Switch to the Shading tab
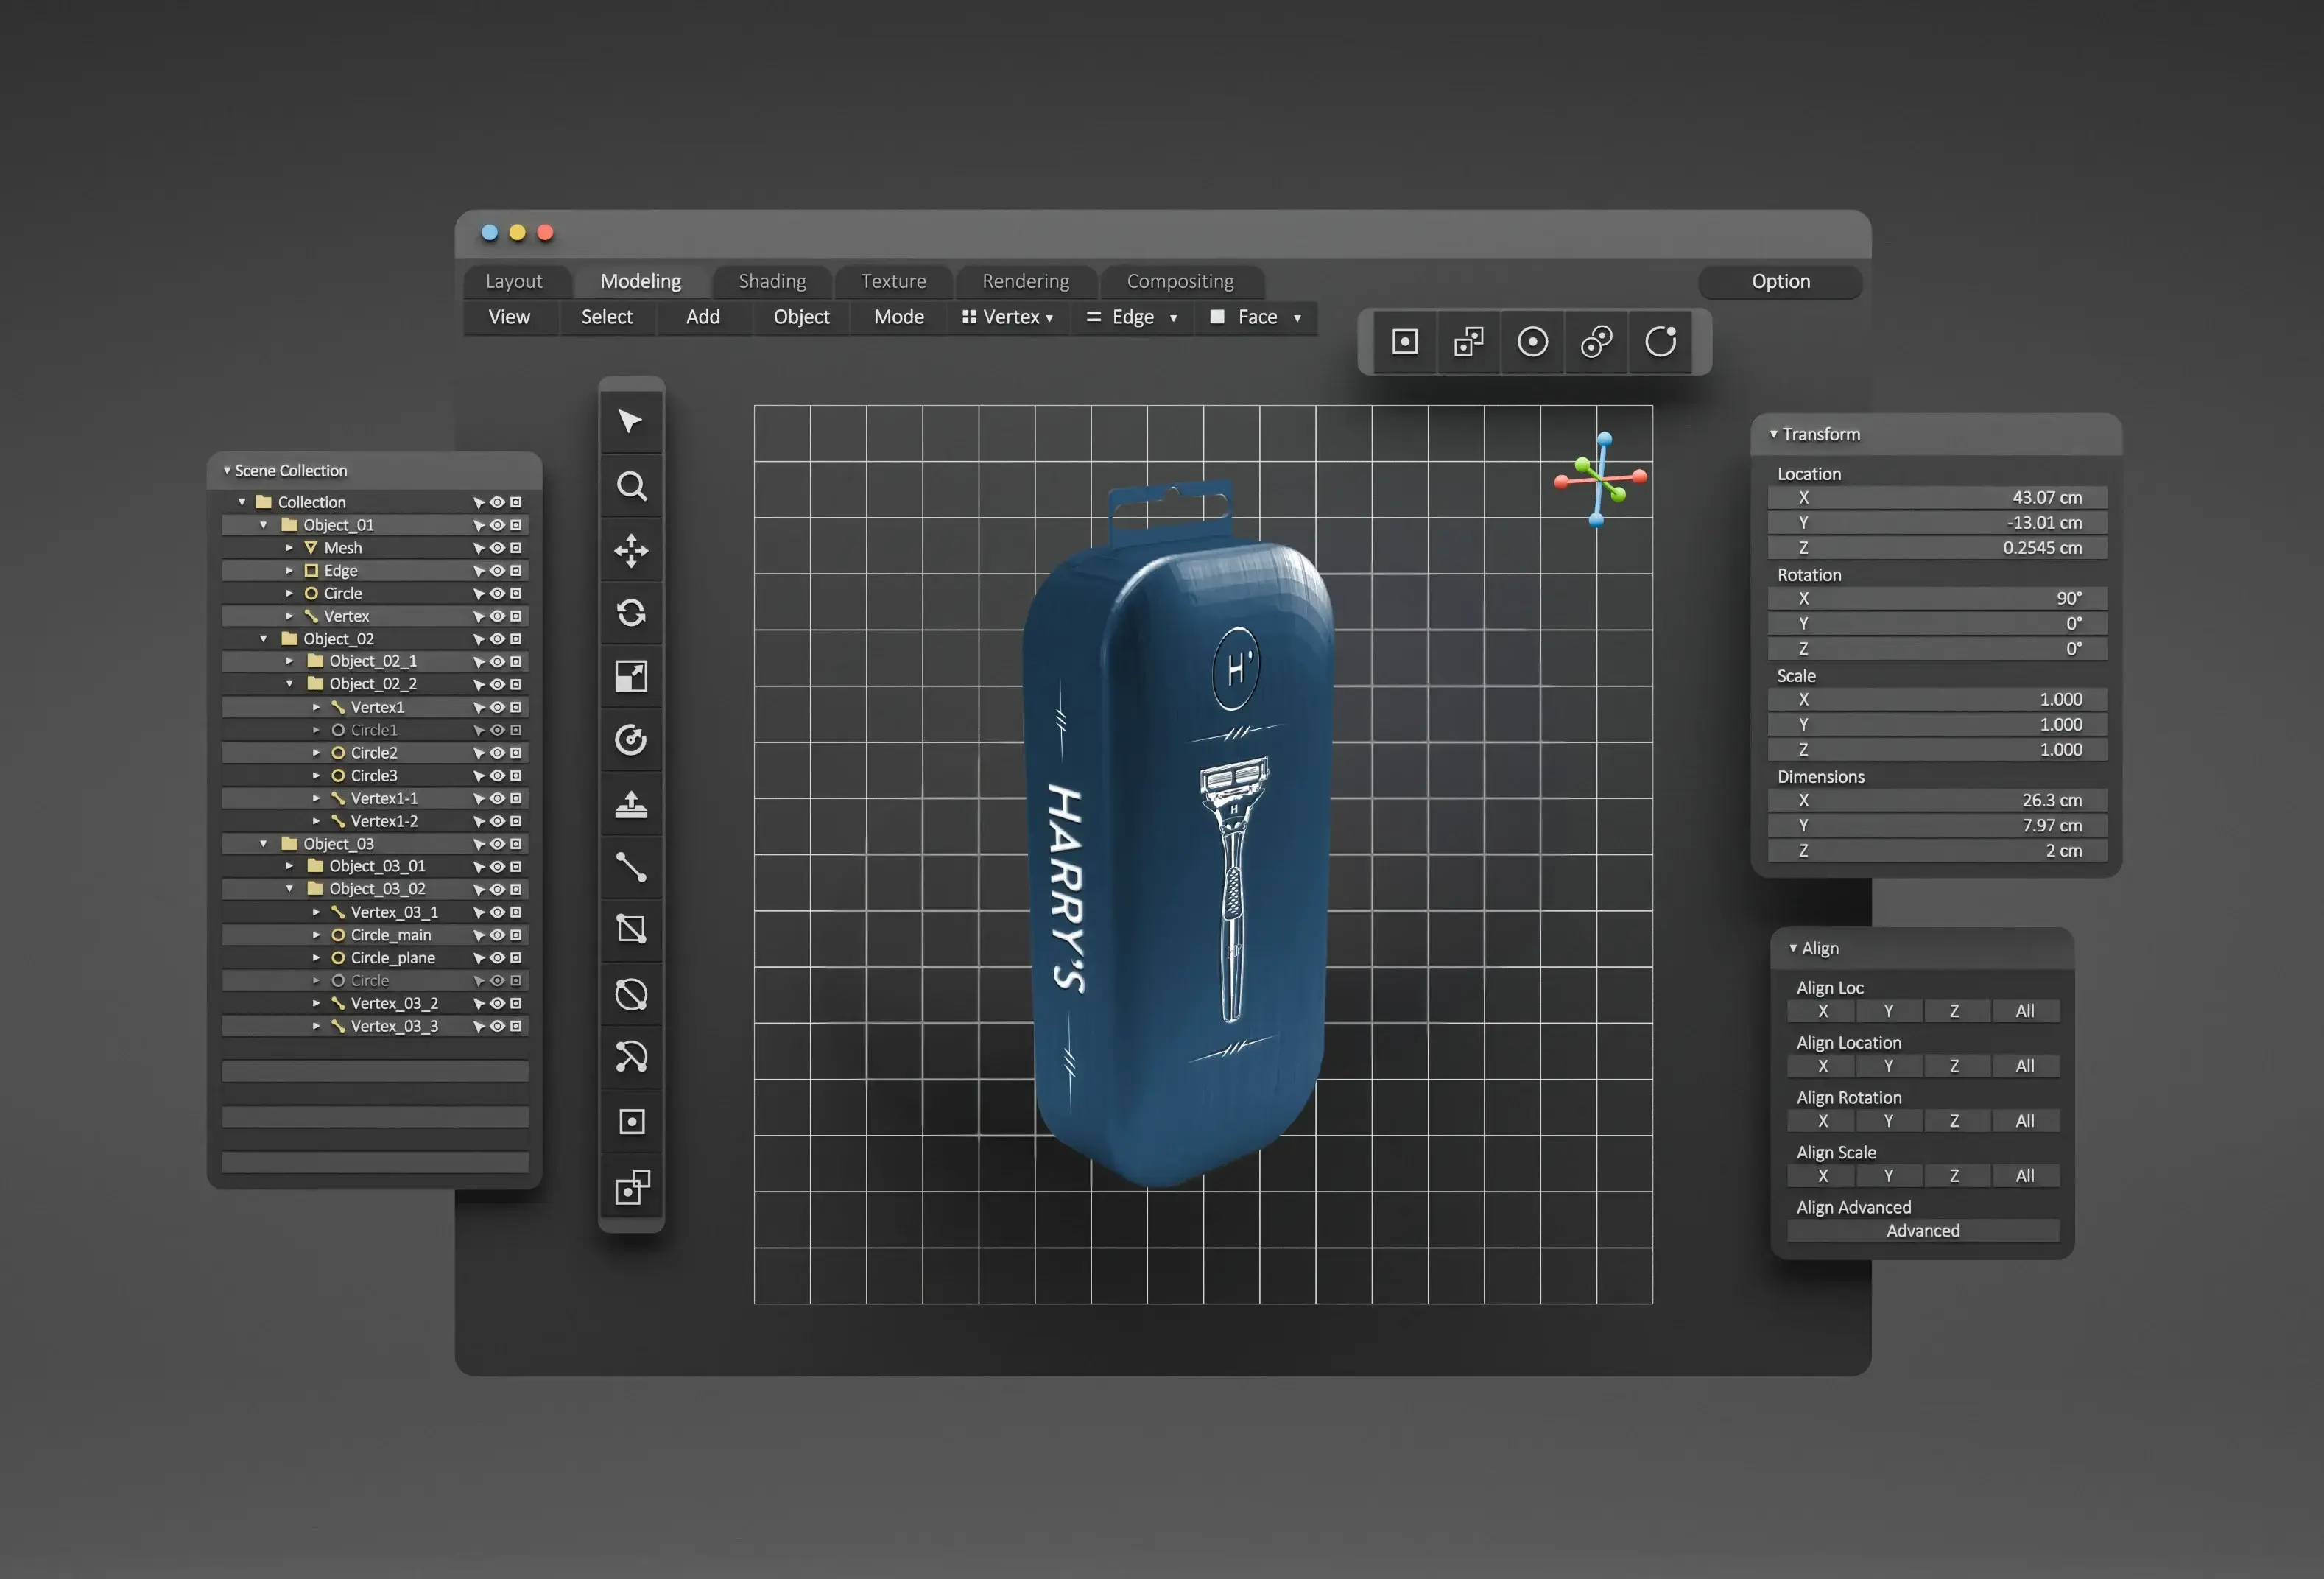2324x1579 pixels. coord(772,281)
